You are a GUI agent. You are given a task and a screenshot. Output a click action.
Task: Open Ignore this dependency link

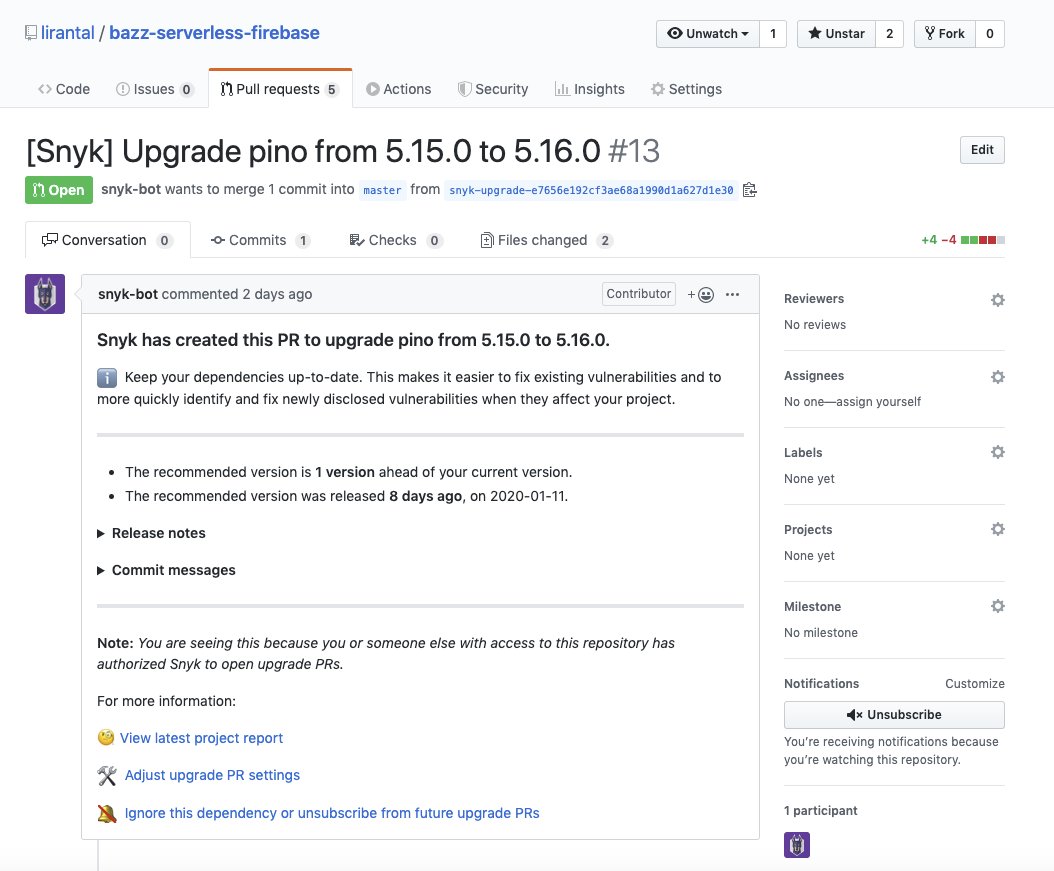[x=332, y=813]
